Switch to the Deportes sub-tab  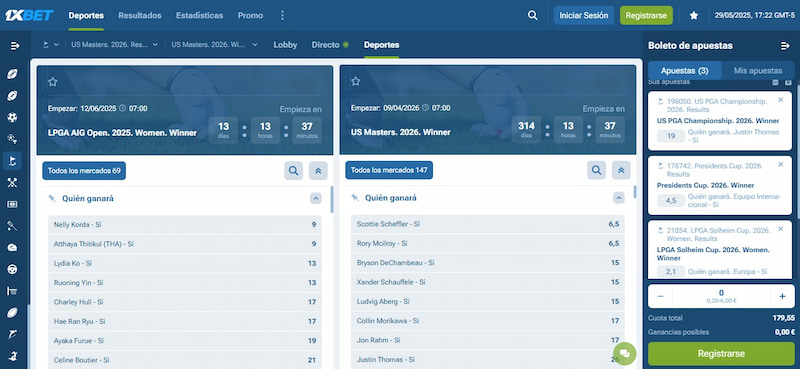point(382,45)
